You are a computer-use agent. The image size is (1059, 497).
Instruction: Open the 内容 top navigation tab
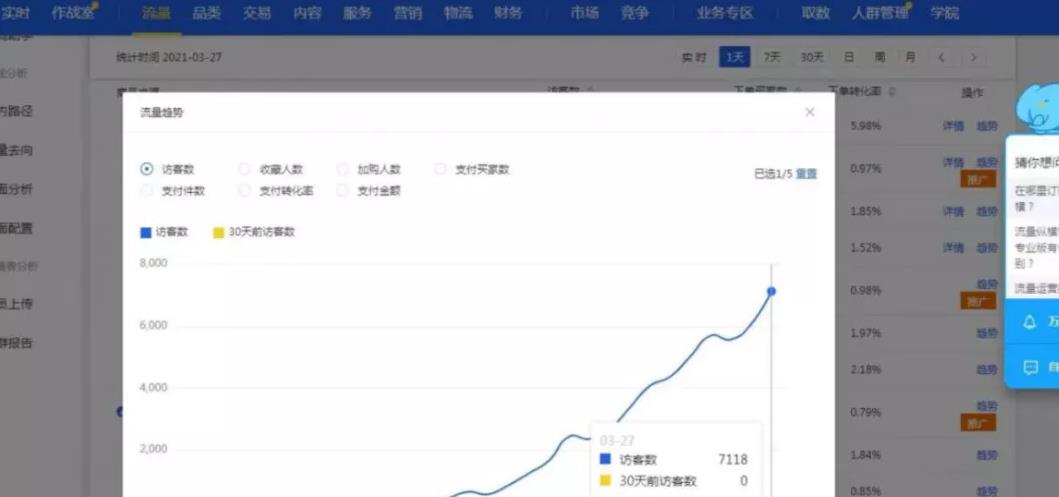[307, 13]
